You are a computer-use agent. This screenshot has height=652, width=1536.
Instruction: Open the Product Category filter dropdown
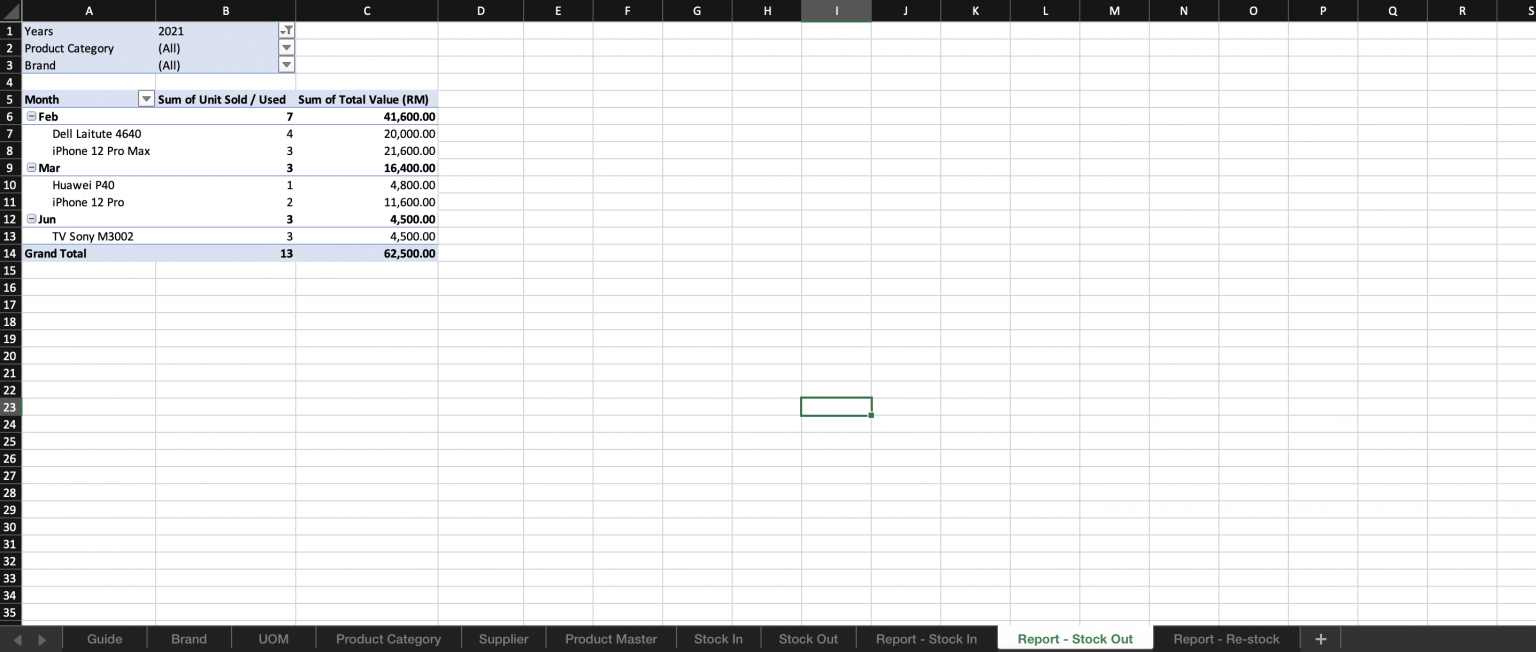click(287, 47)
